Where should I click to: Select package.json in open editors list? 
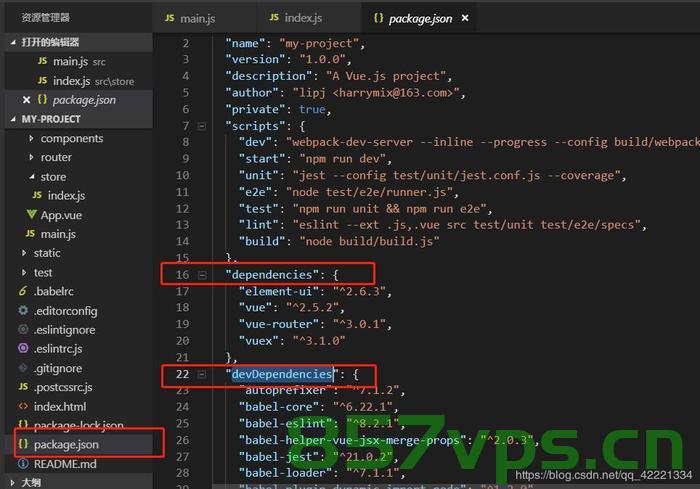84,100
